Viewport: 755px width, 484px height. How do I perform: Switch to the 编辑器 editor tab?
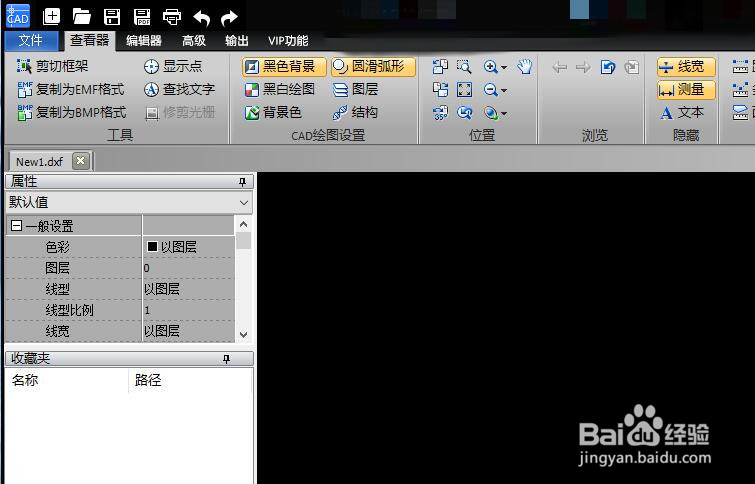pos(143,41)
